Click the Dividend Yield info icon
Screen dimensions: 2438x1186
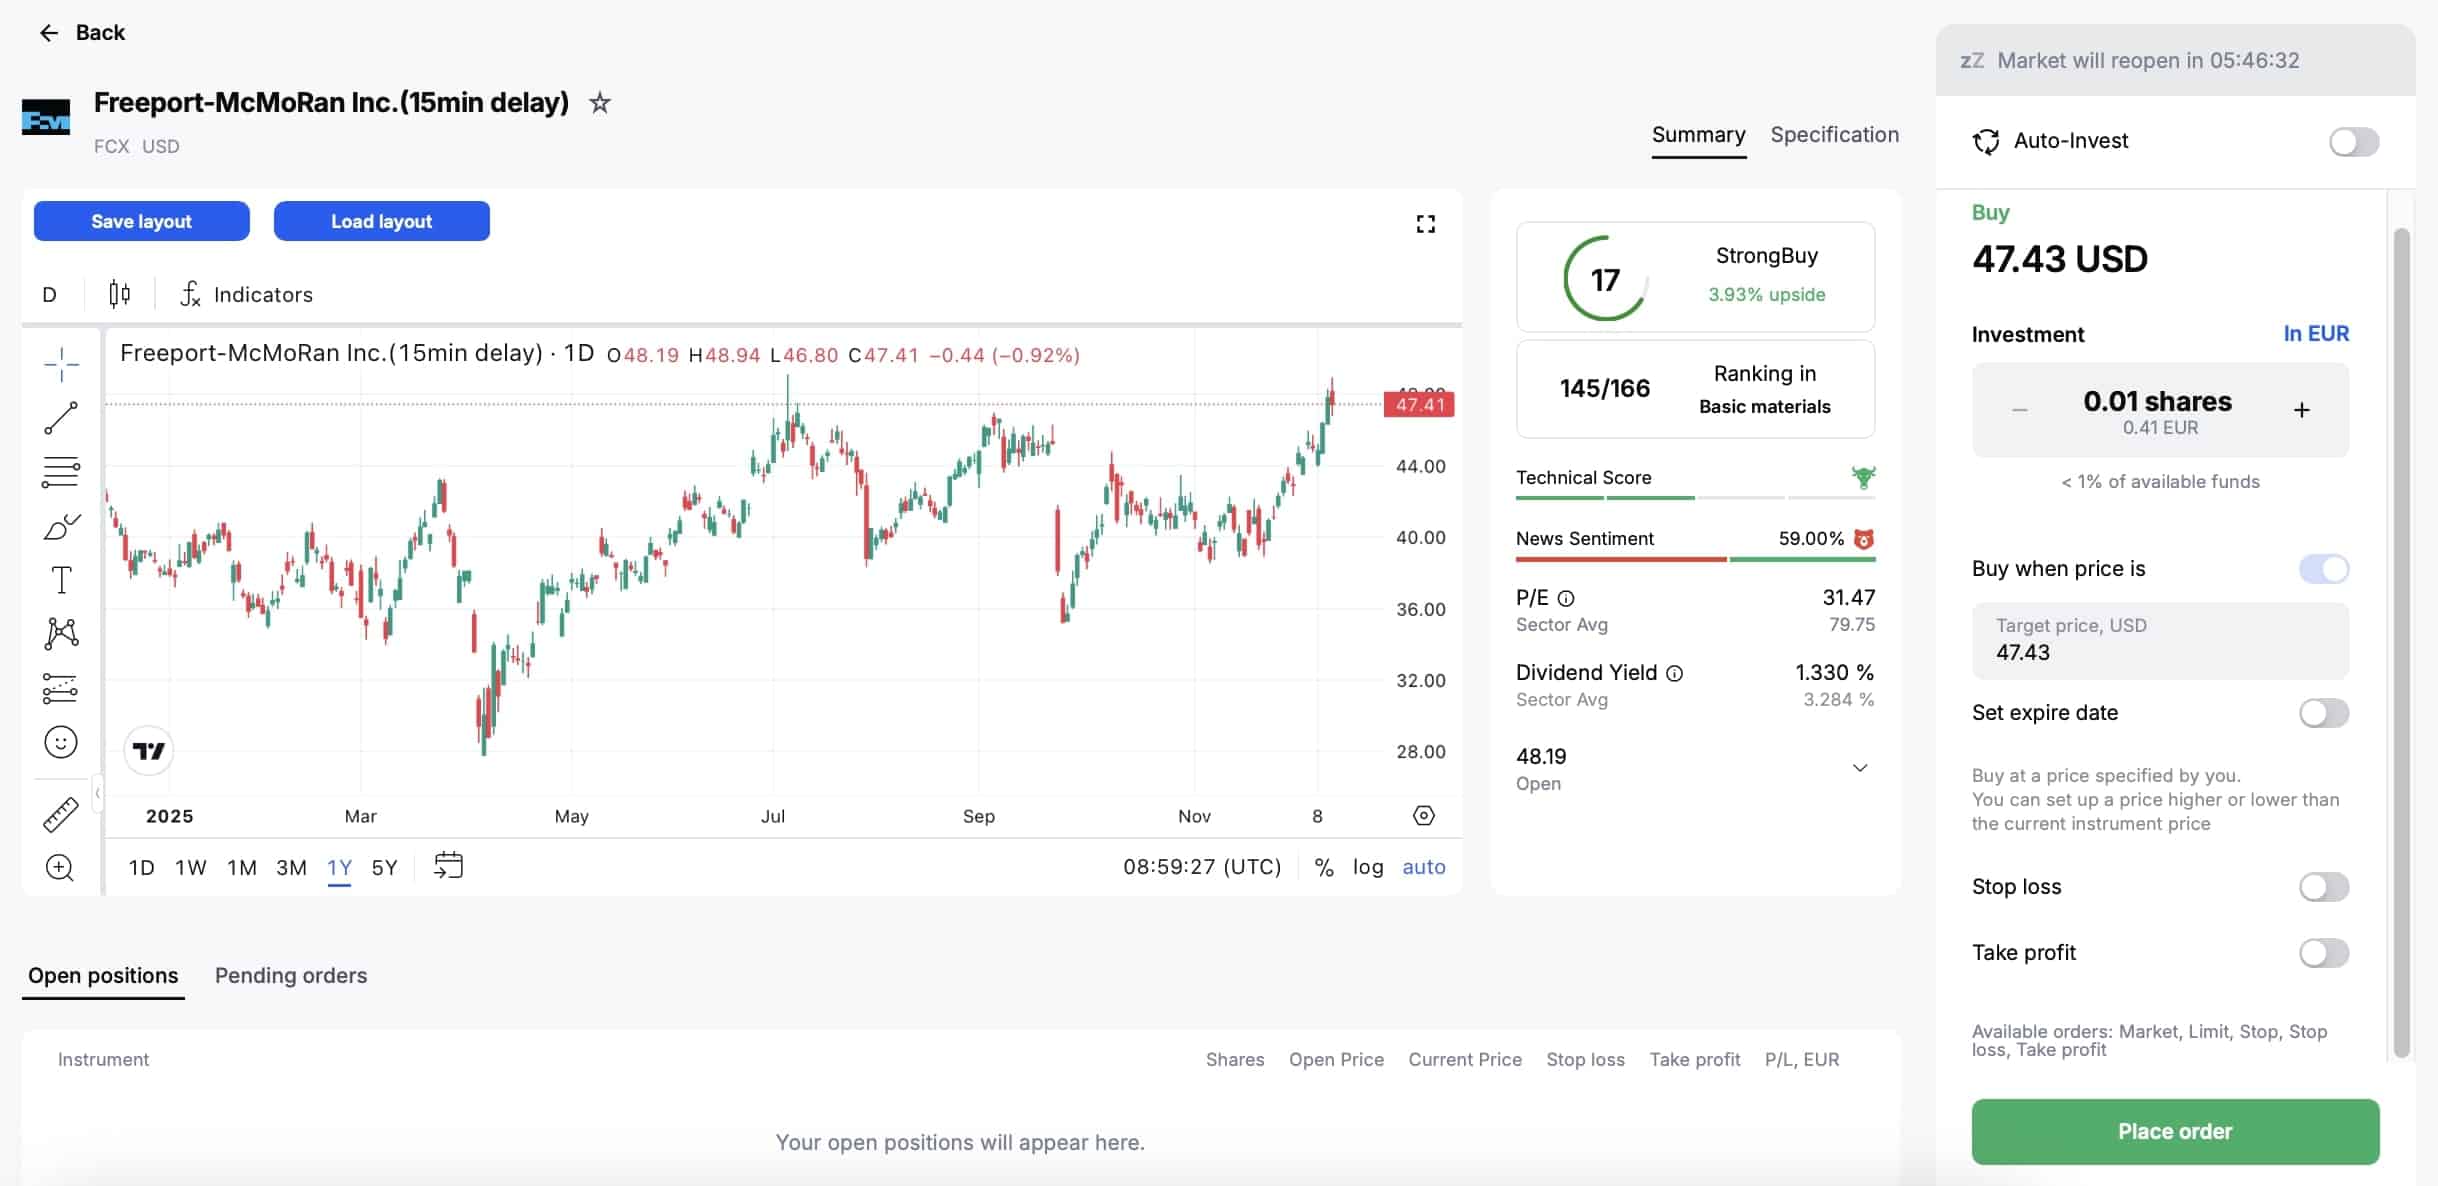pos(1674,673)
